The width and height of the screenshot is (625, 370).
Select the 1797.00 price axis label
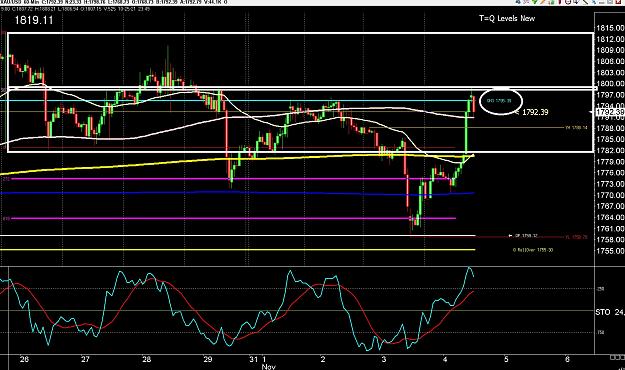[610, 95]
